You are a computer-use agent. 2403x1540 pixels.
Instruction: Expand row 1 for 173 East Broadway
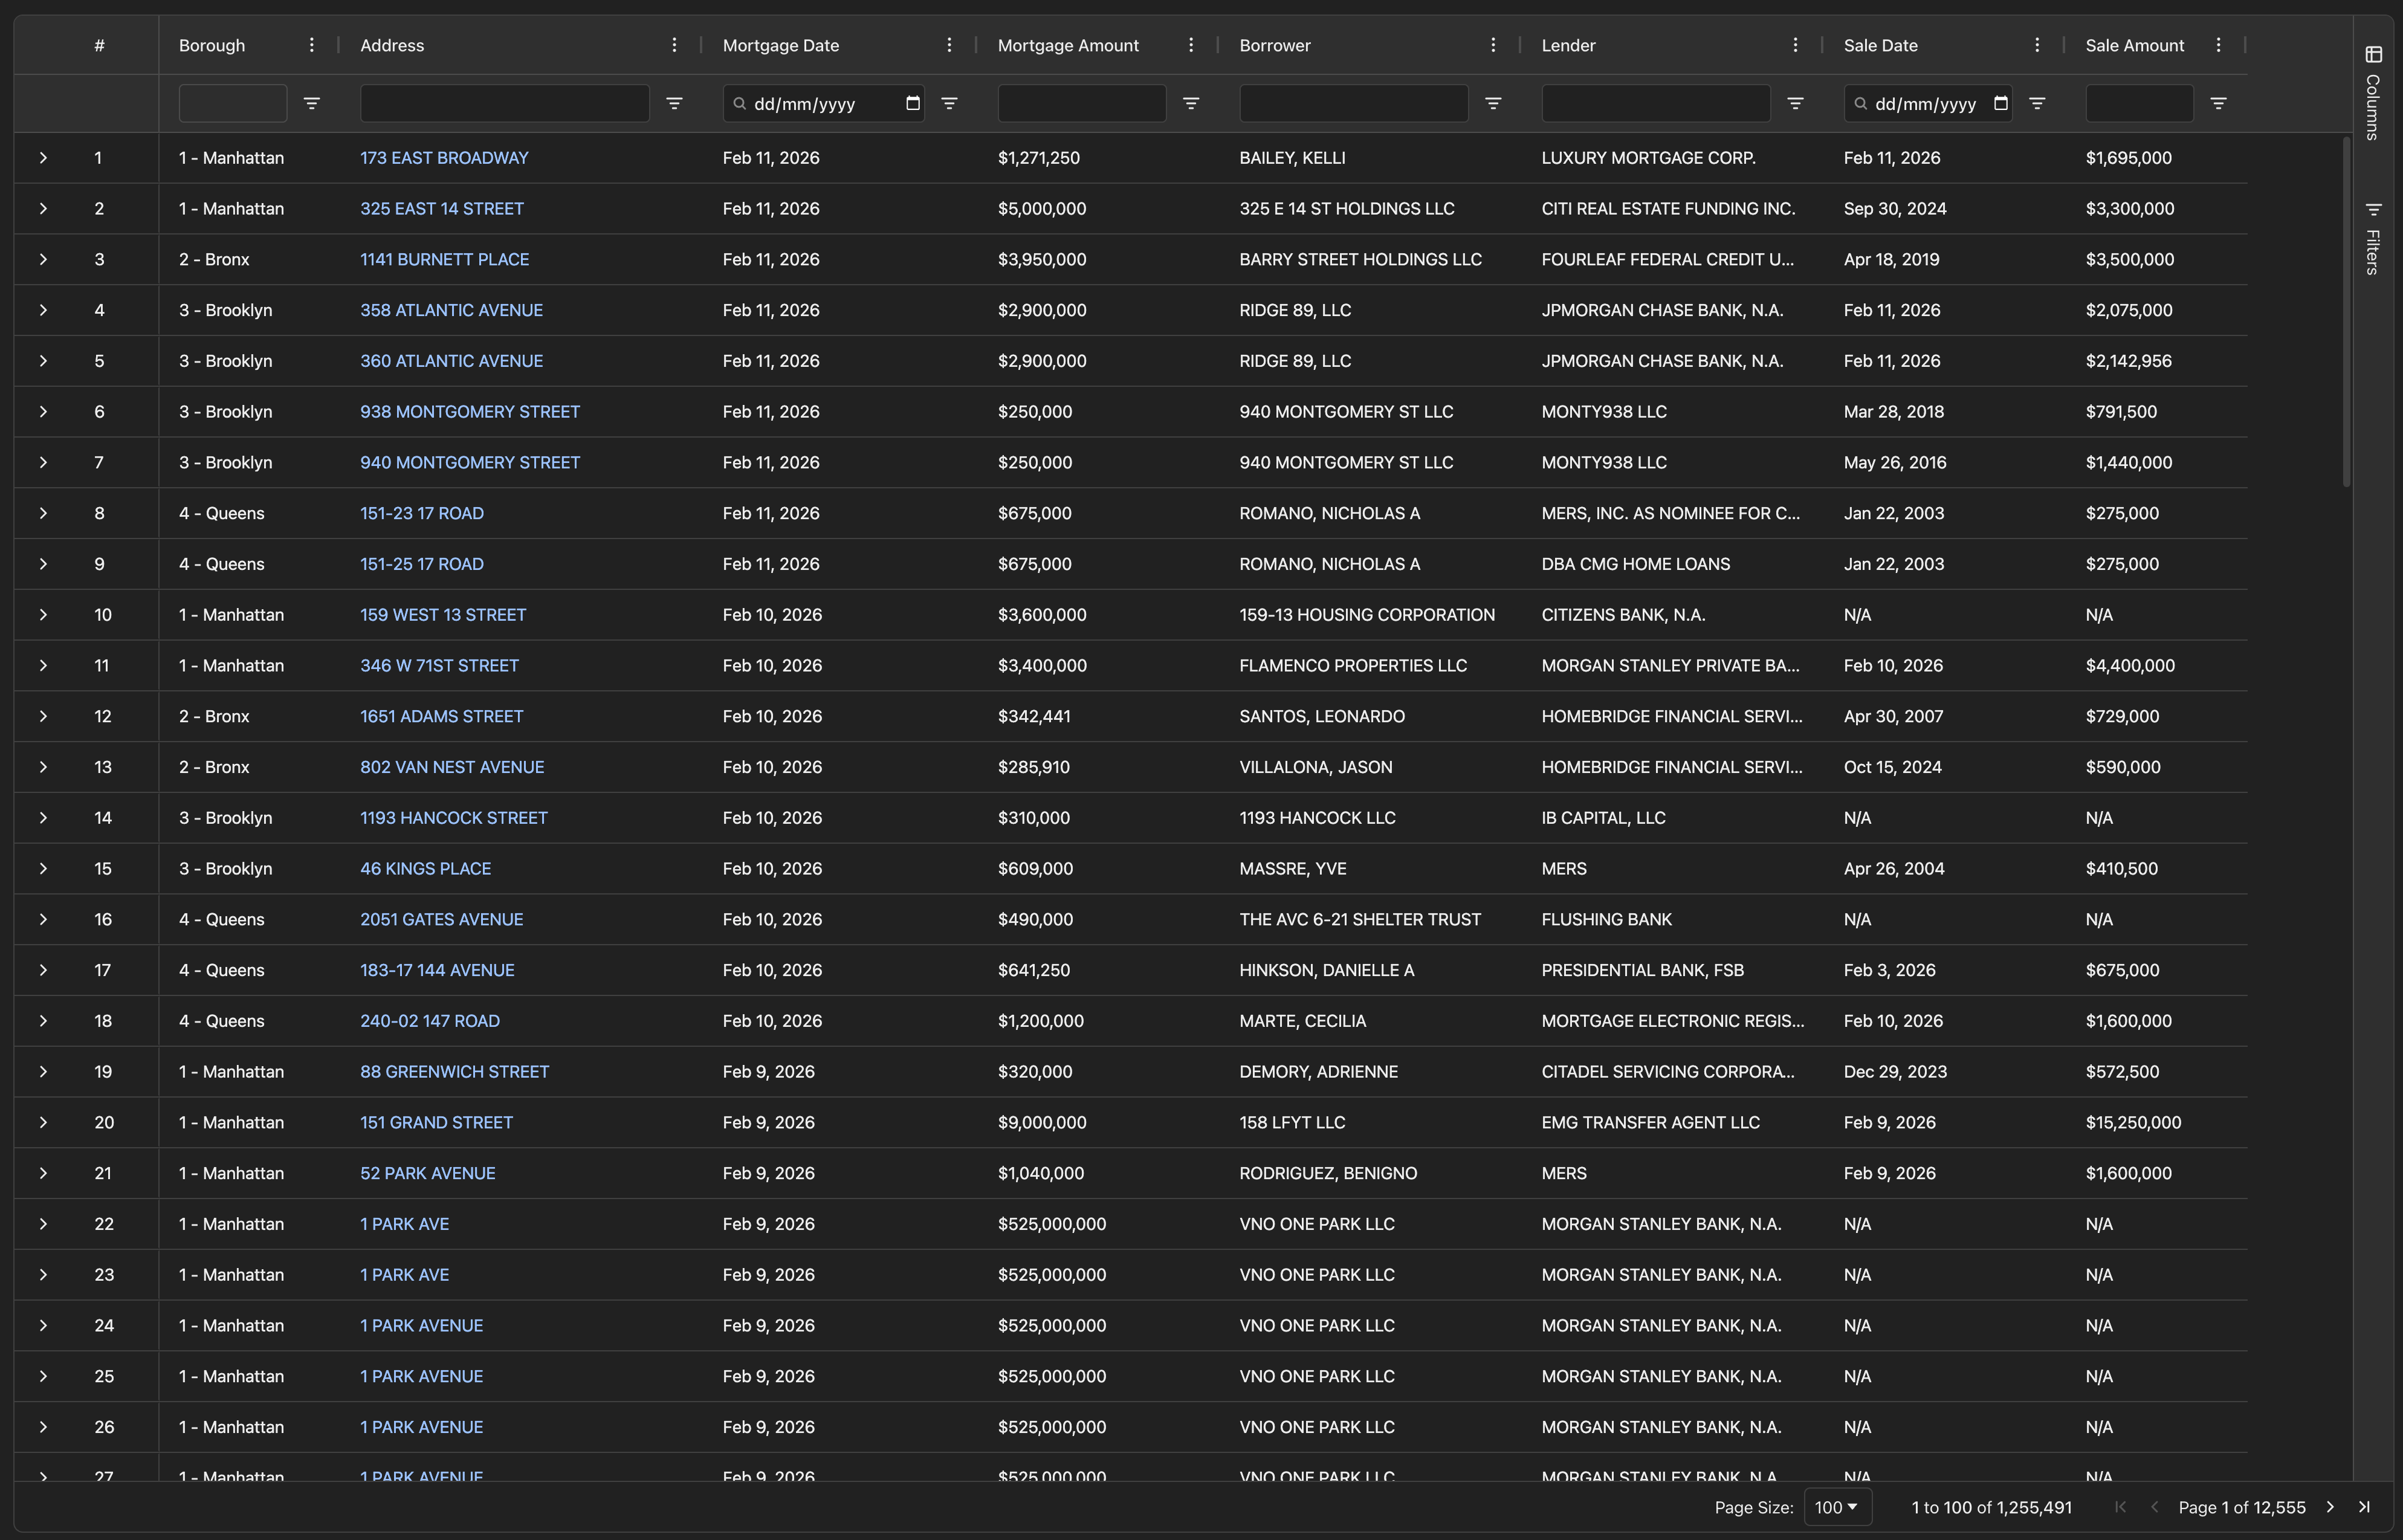[43, 158]
